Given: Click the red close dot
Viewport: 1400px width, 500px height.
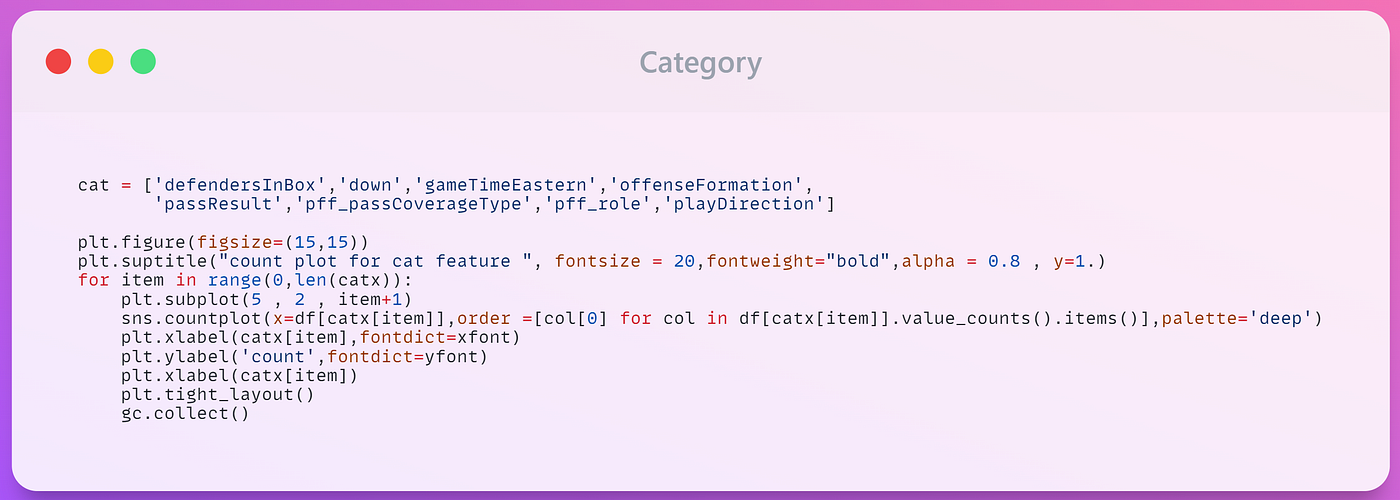Looking at the screenshot, I should [59, 62].
